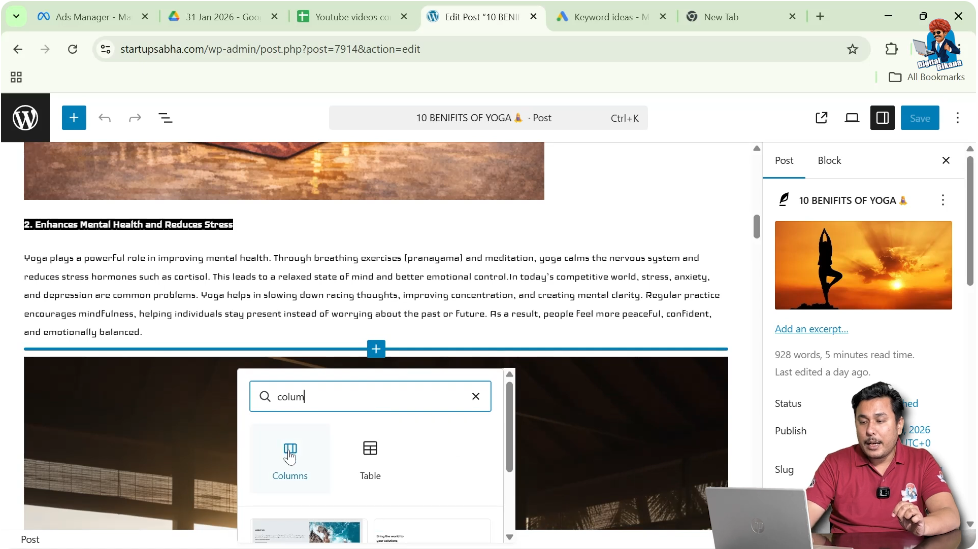Switch to the Post sidebar tab
This screenshot has height=549, width=978.
coord(784,160)
